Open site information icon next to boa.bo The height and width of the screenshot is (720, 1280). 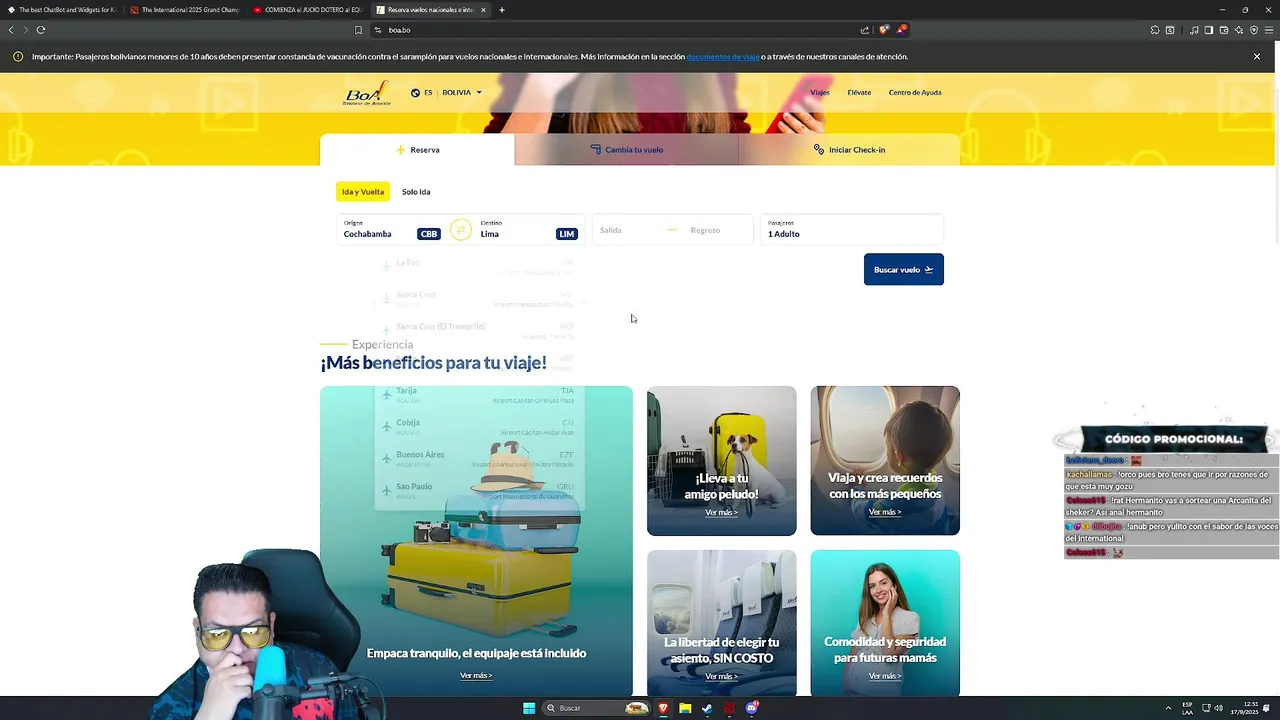click(378, 30)
